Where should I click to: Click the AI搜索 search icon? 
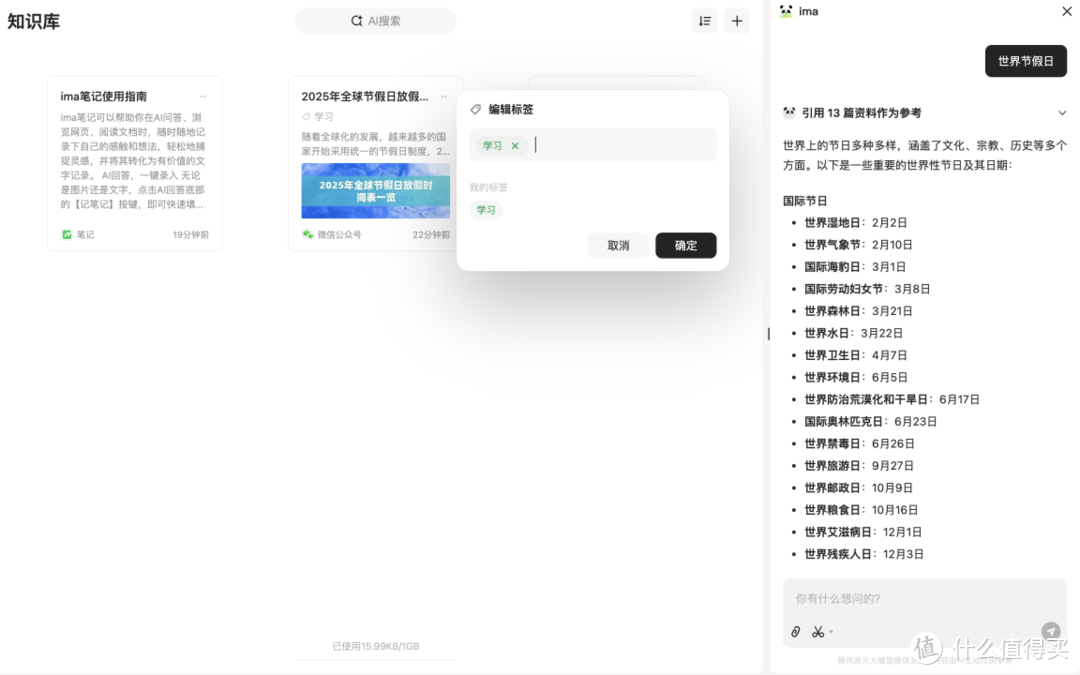356,21
